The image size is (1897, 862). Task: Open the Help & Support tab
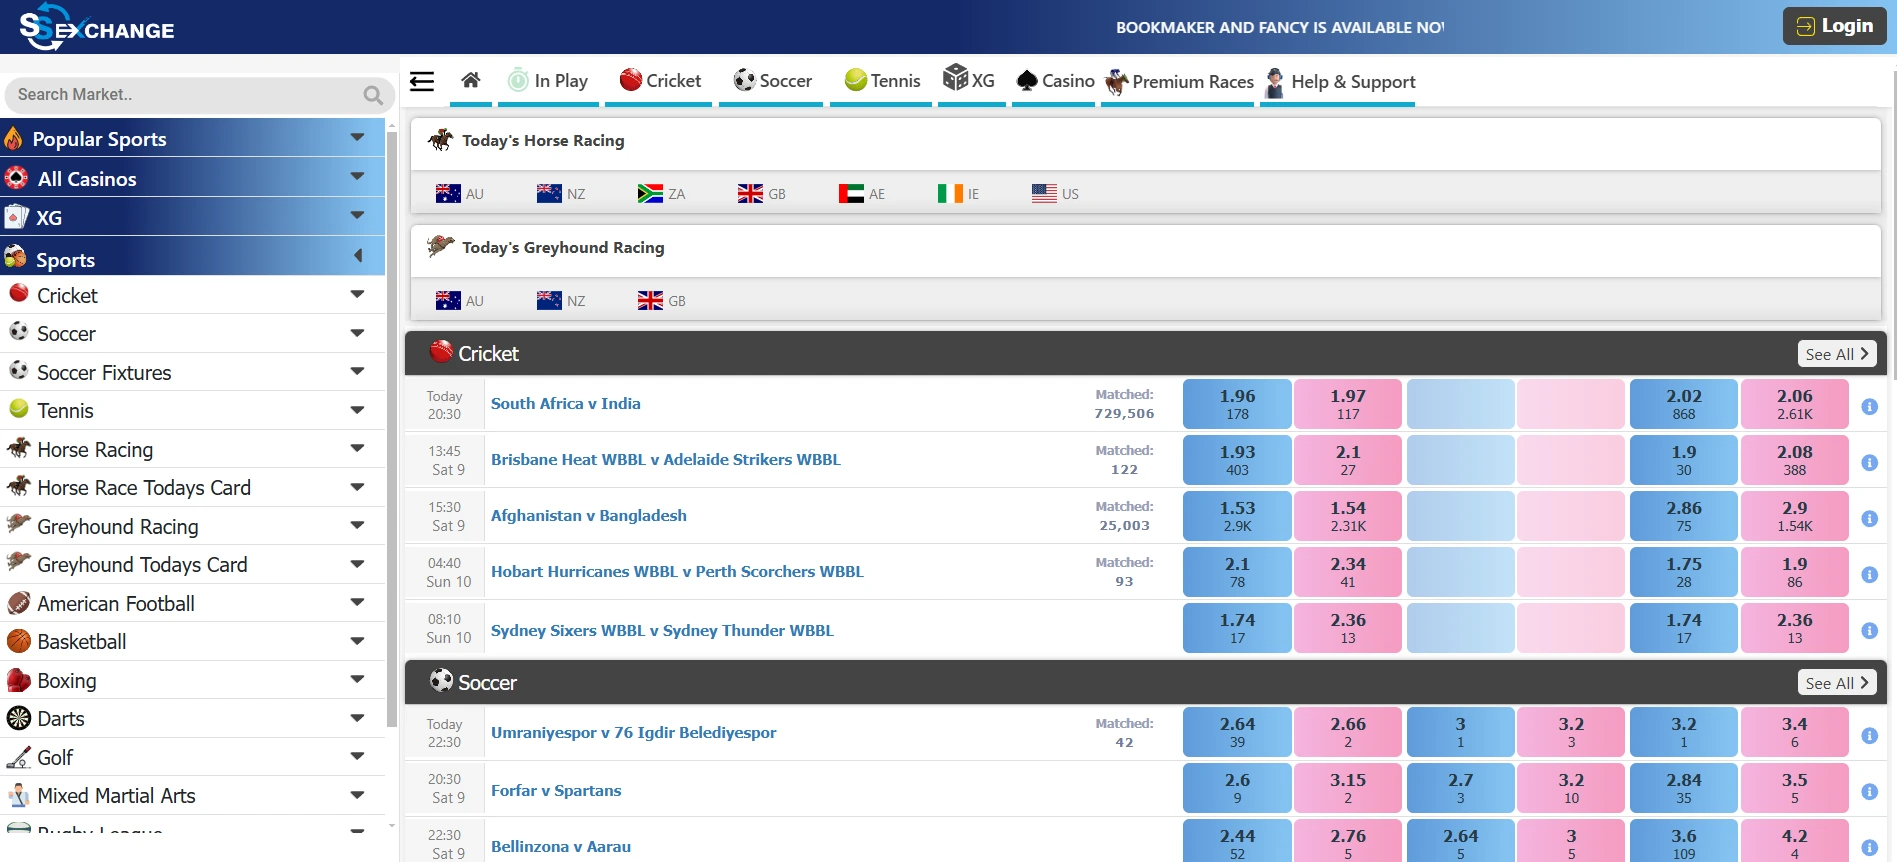1340,81
